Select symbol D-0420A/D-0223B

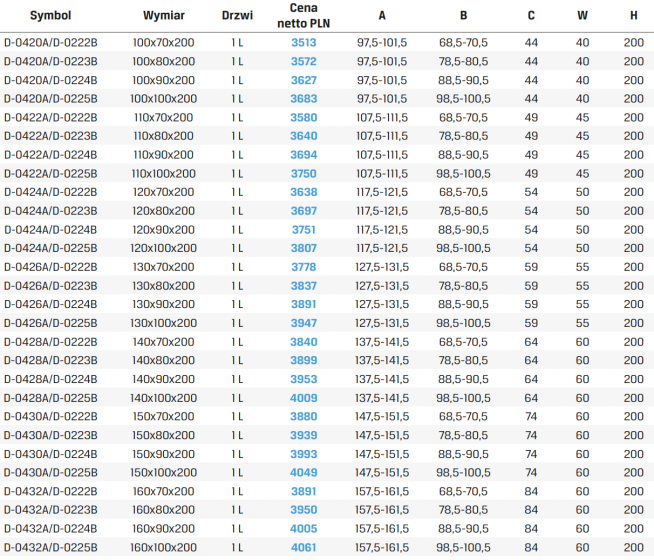coord(50,61)
